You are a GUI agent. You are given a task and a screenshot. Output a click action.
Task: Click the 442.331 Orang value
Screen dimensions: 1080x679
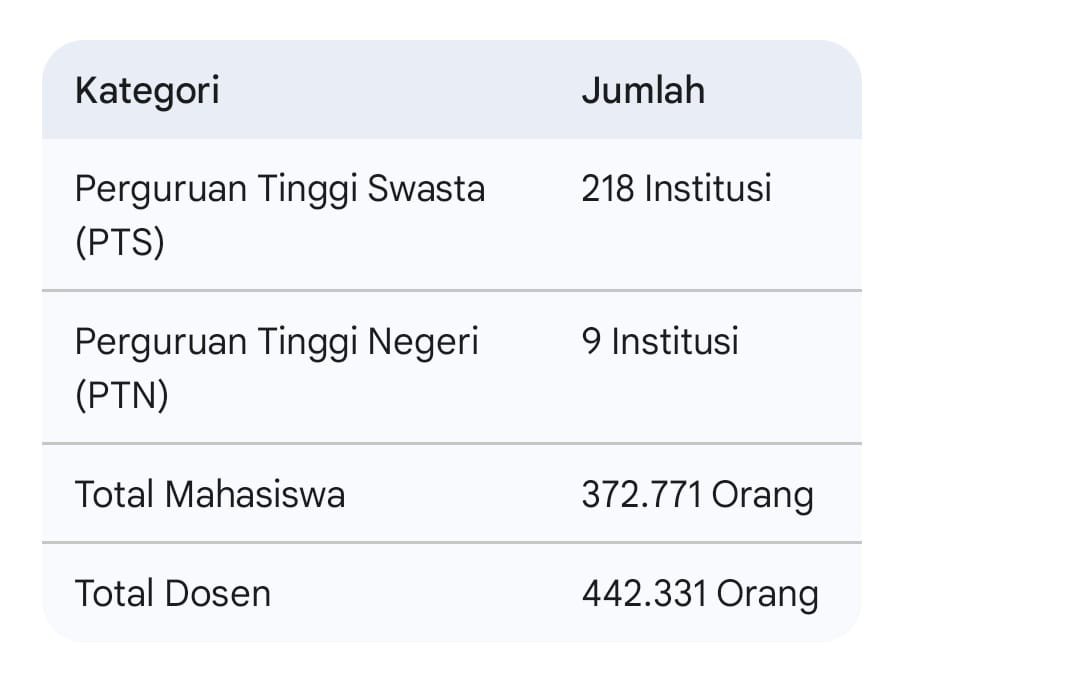point(699,593)
